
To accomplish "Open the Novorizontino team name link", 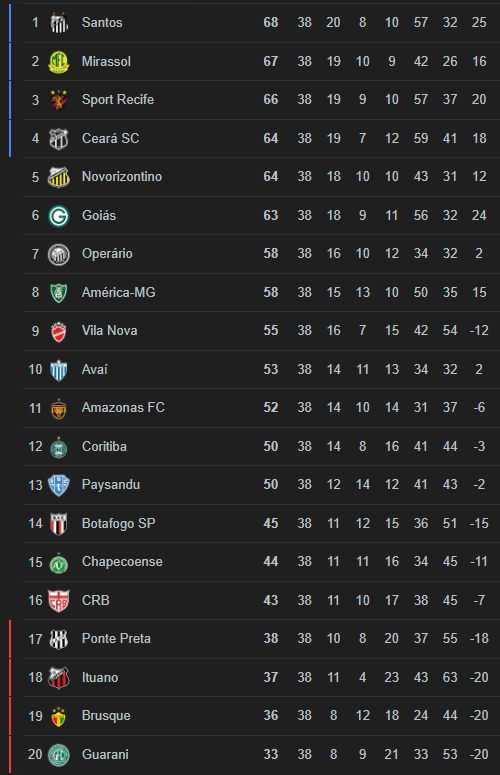I will [122, 177].
